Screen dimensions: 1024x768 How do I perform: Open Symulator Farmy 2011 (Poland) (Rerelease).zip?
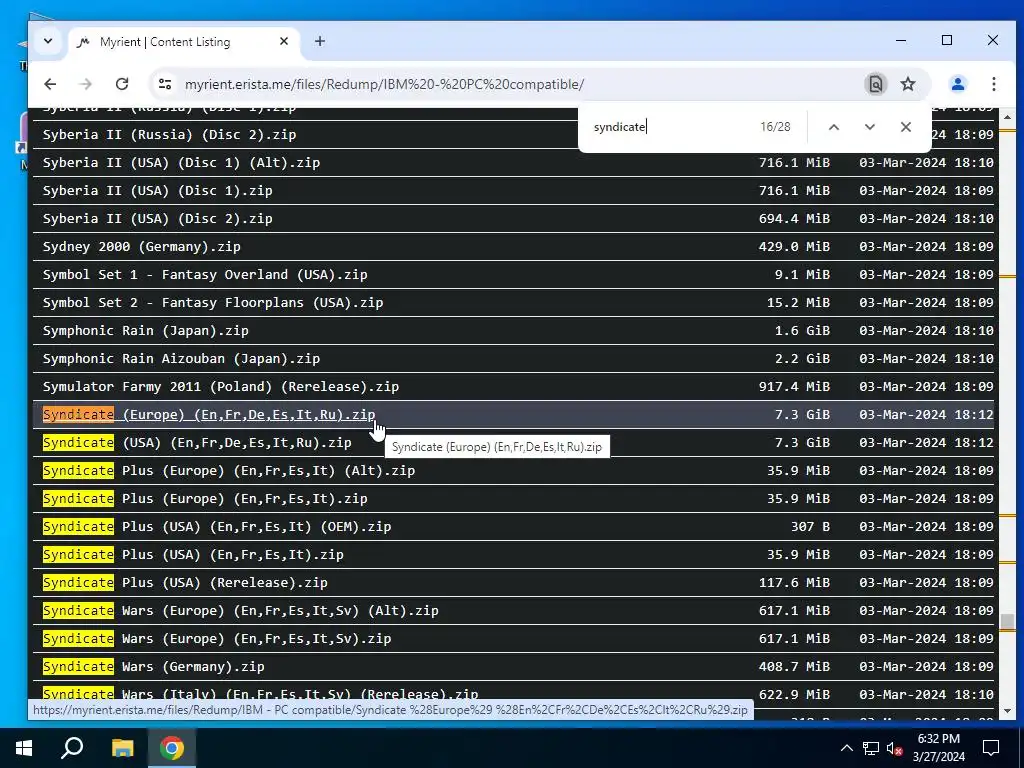coord(221,387)
